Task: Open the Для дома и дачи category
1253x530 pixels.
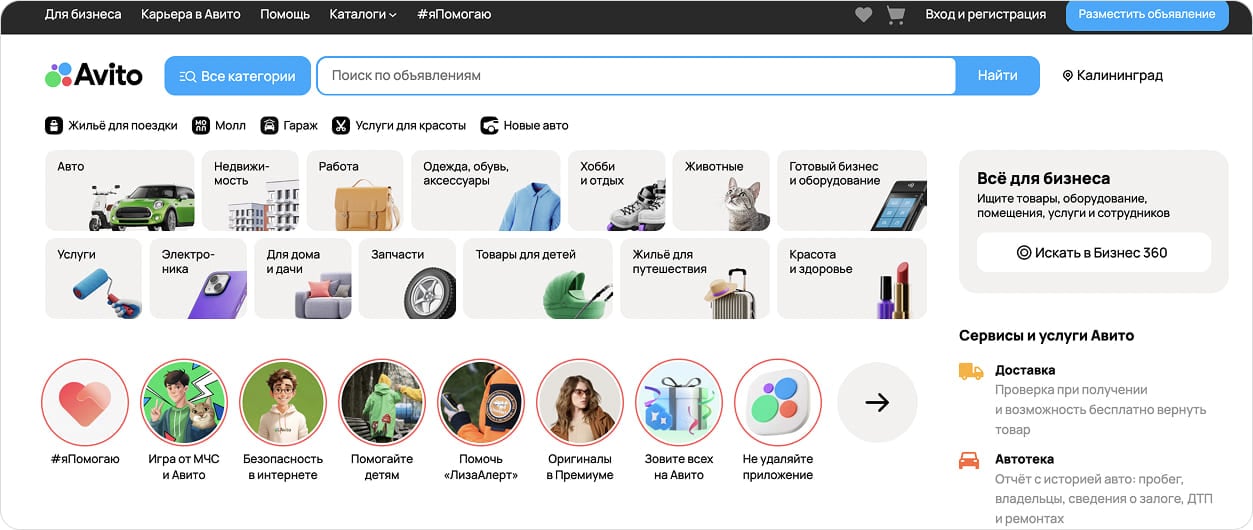Action: pyautogui.click(x=303, y=279)
